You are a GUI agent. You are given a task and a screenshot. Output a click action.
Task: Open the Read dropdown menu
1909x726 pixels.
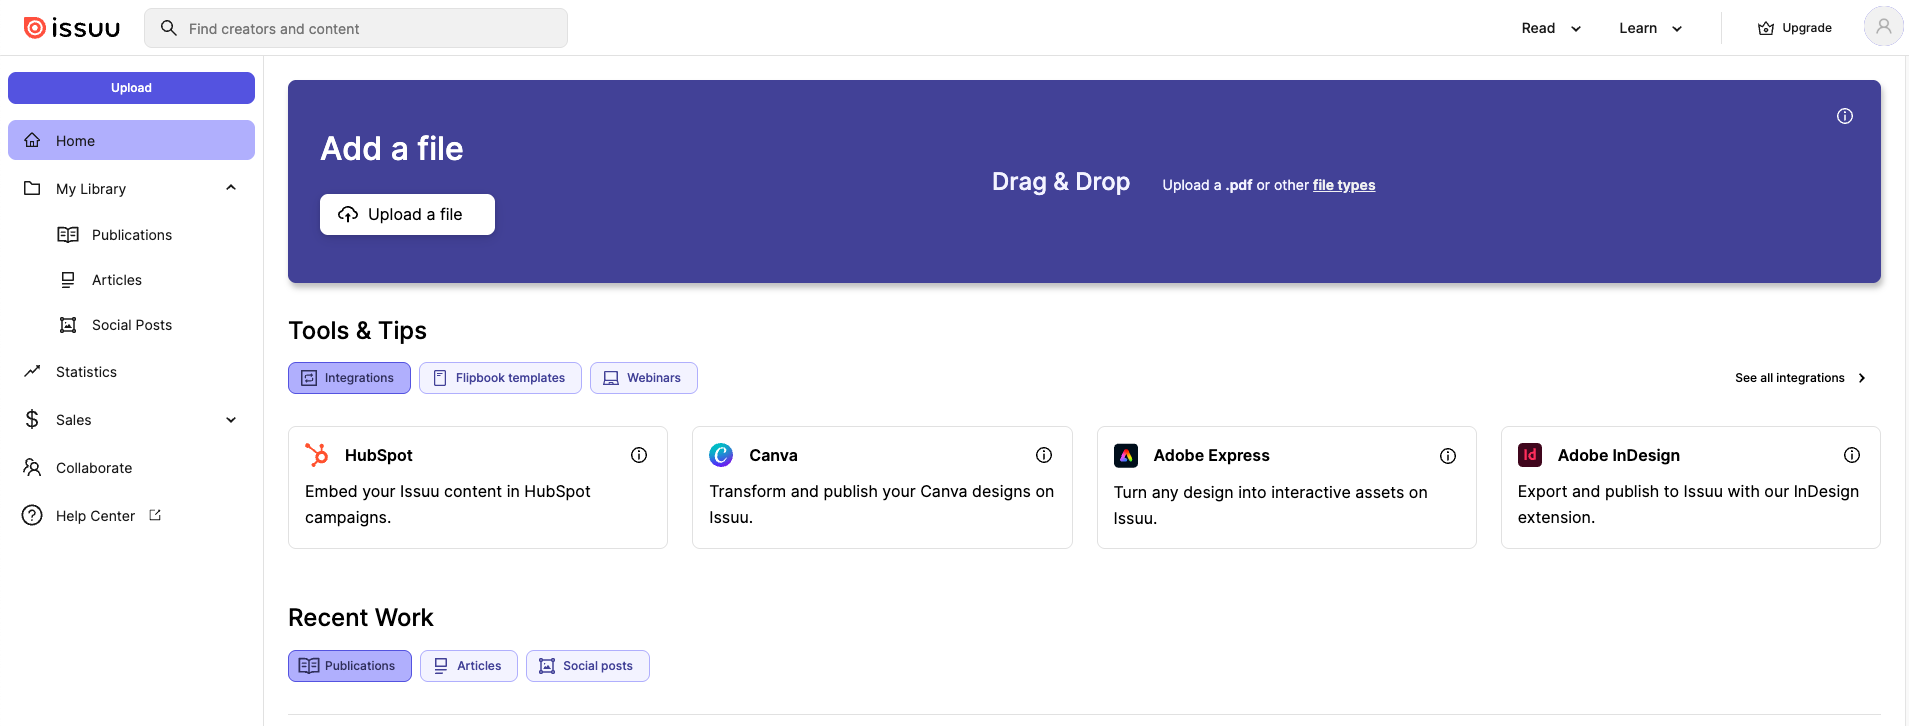tap(1551, 28)
